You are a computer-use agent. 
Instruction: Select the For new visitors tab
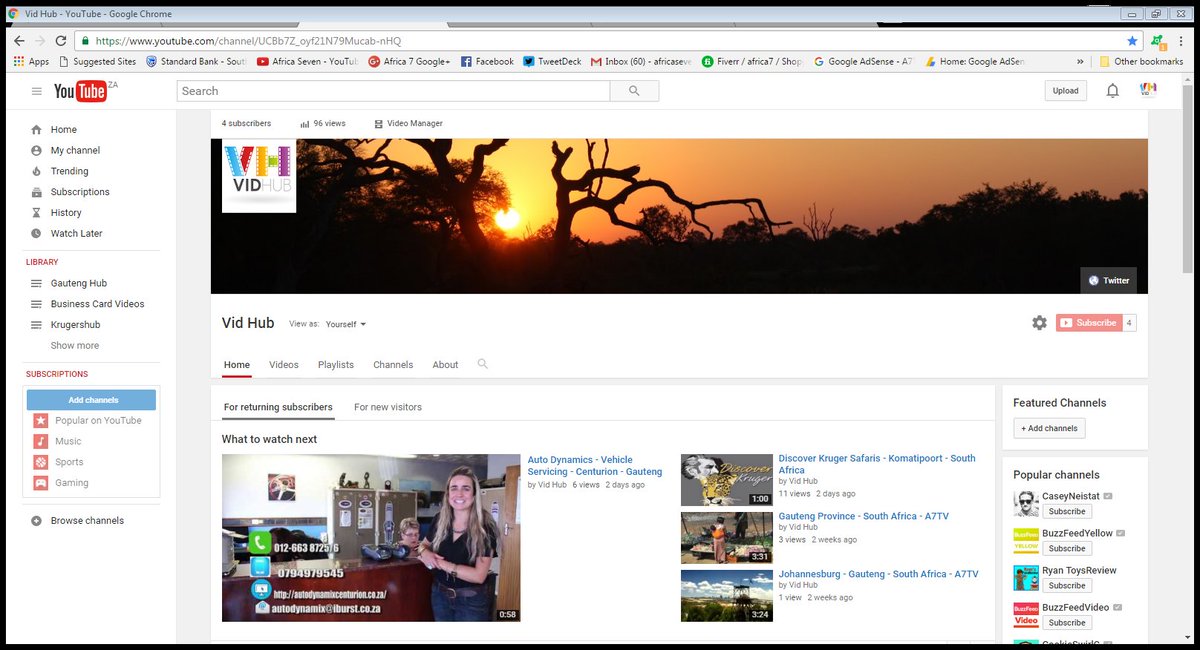[388, 407]
